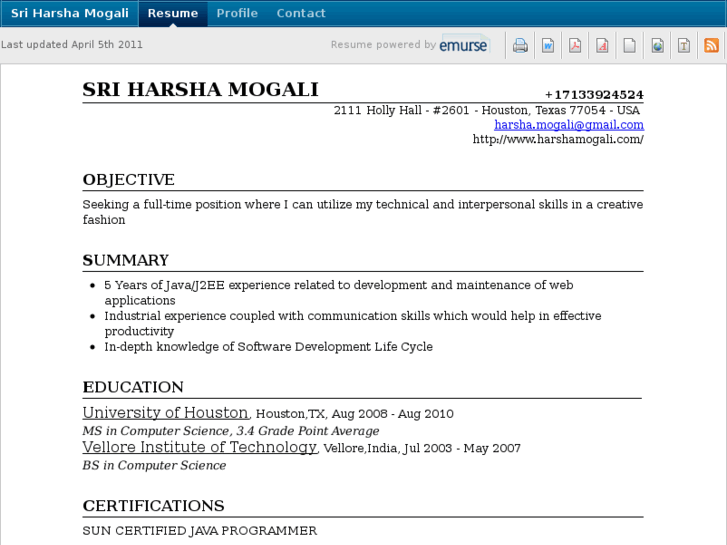Subscribe via the orange RSS feed icon
Image resolution: width=727 pixels, height=545 pixels.
711,45
